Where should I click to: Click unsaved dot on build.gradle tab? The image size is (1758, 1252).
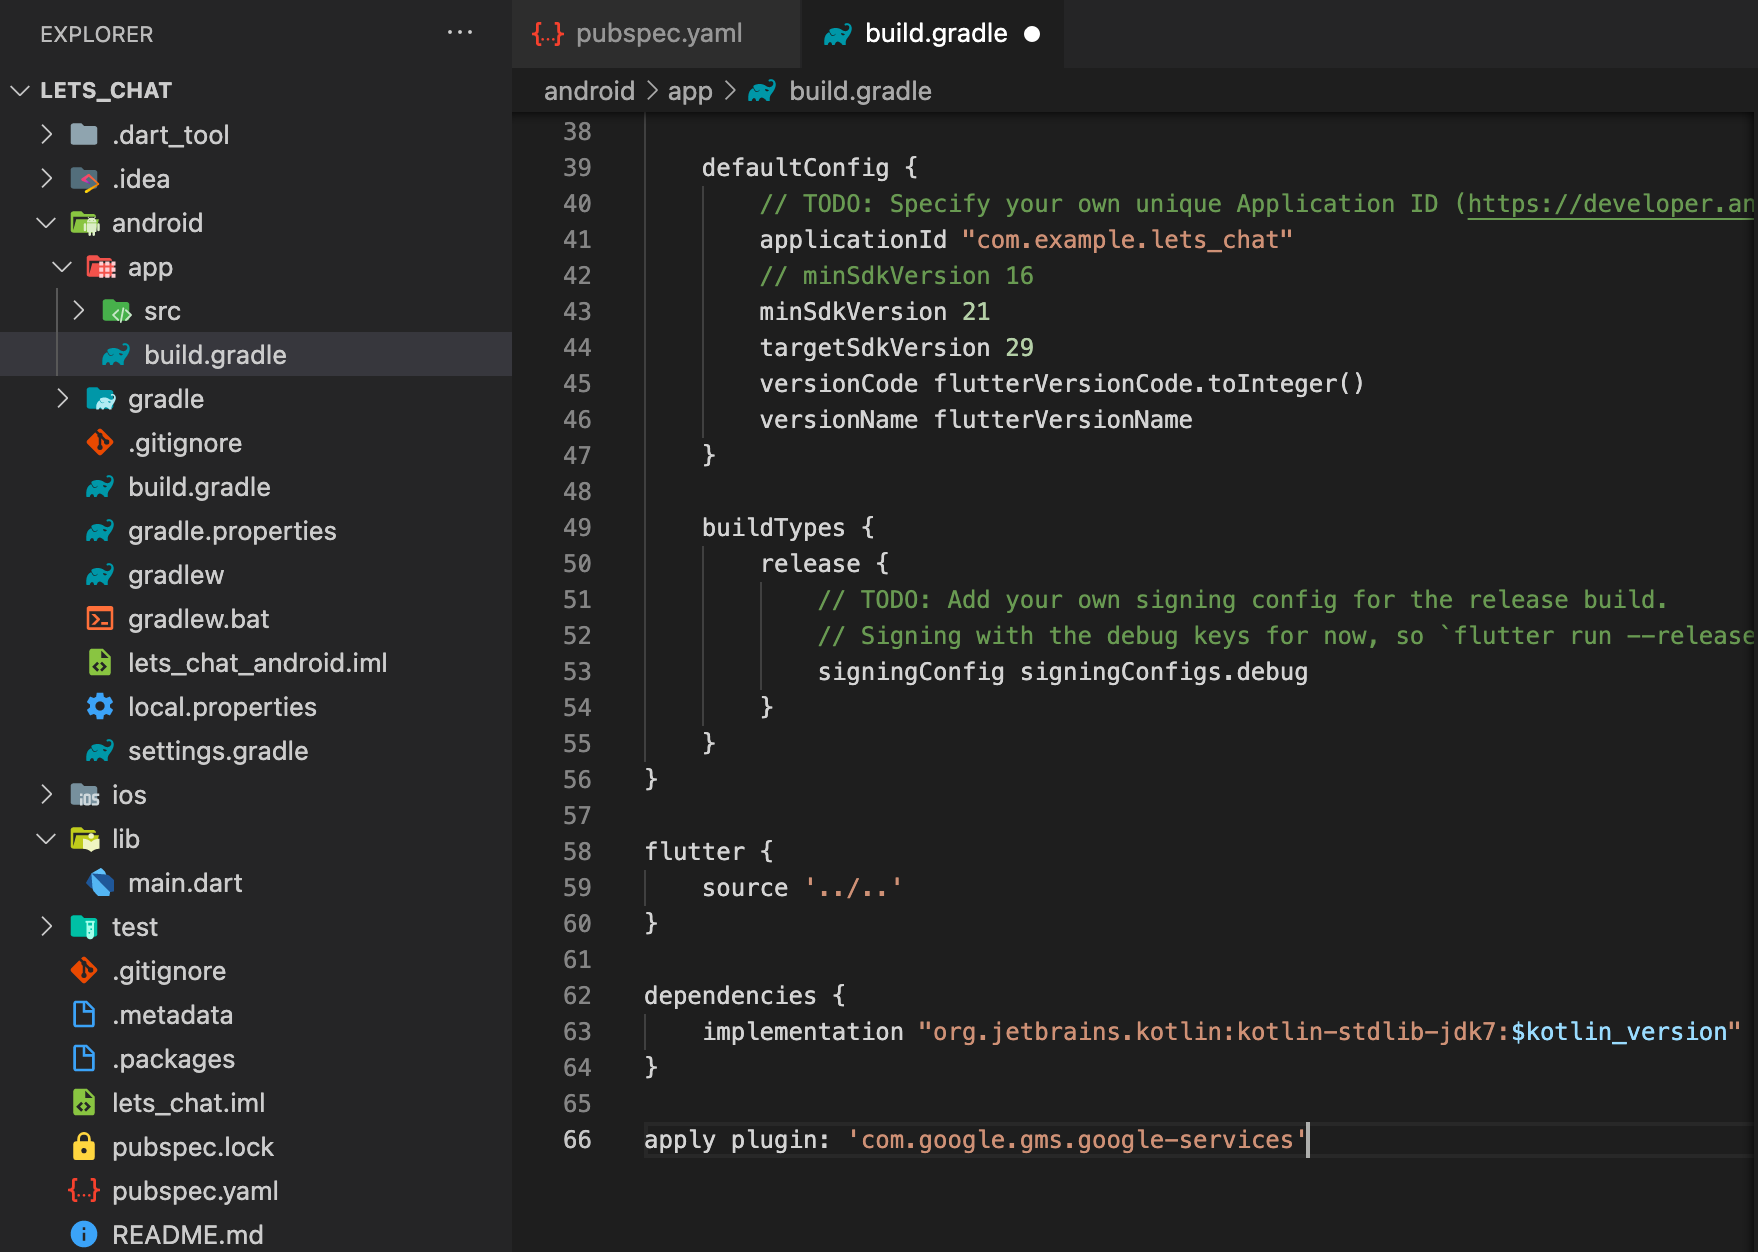coord(1032,34)
